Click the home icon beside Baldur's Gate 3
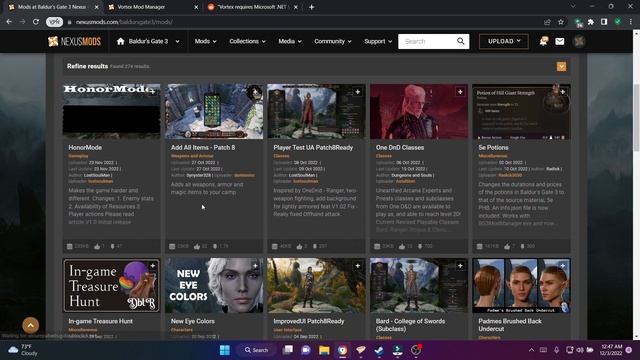The height and width of the screenshot is (360, 640). (120, 41)
